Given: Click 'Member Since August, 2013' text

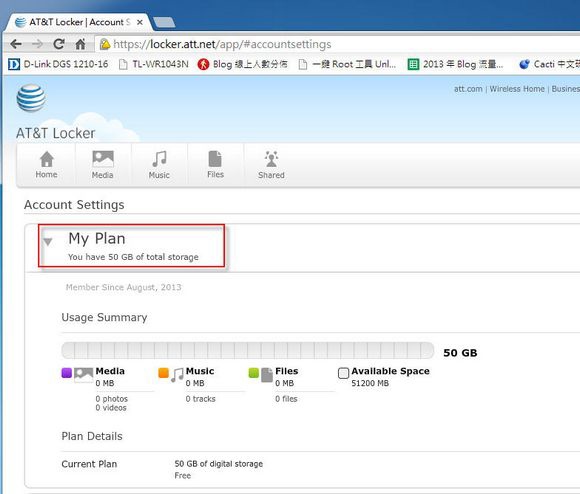Looking at the screenshot, I should pyautogui.click(x=124, y=287).
